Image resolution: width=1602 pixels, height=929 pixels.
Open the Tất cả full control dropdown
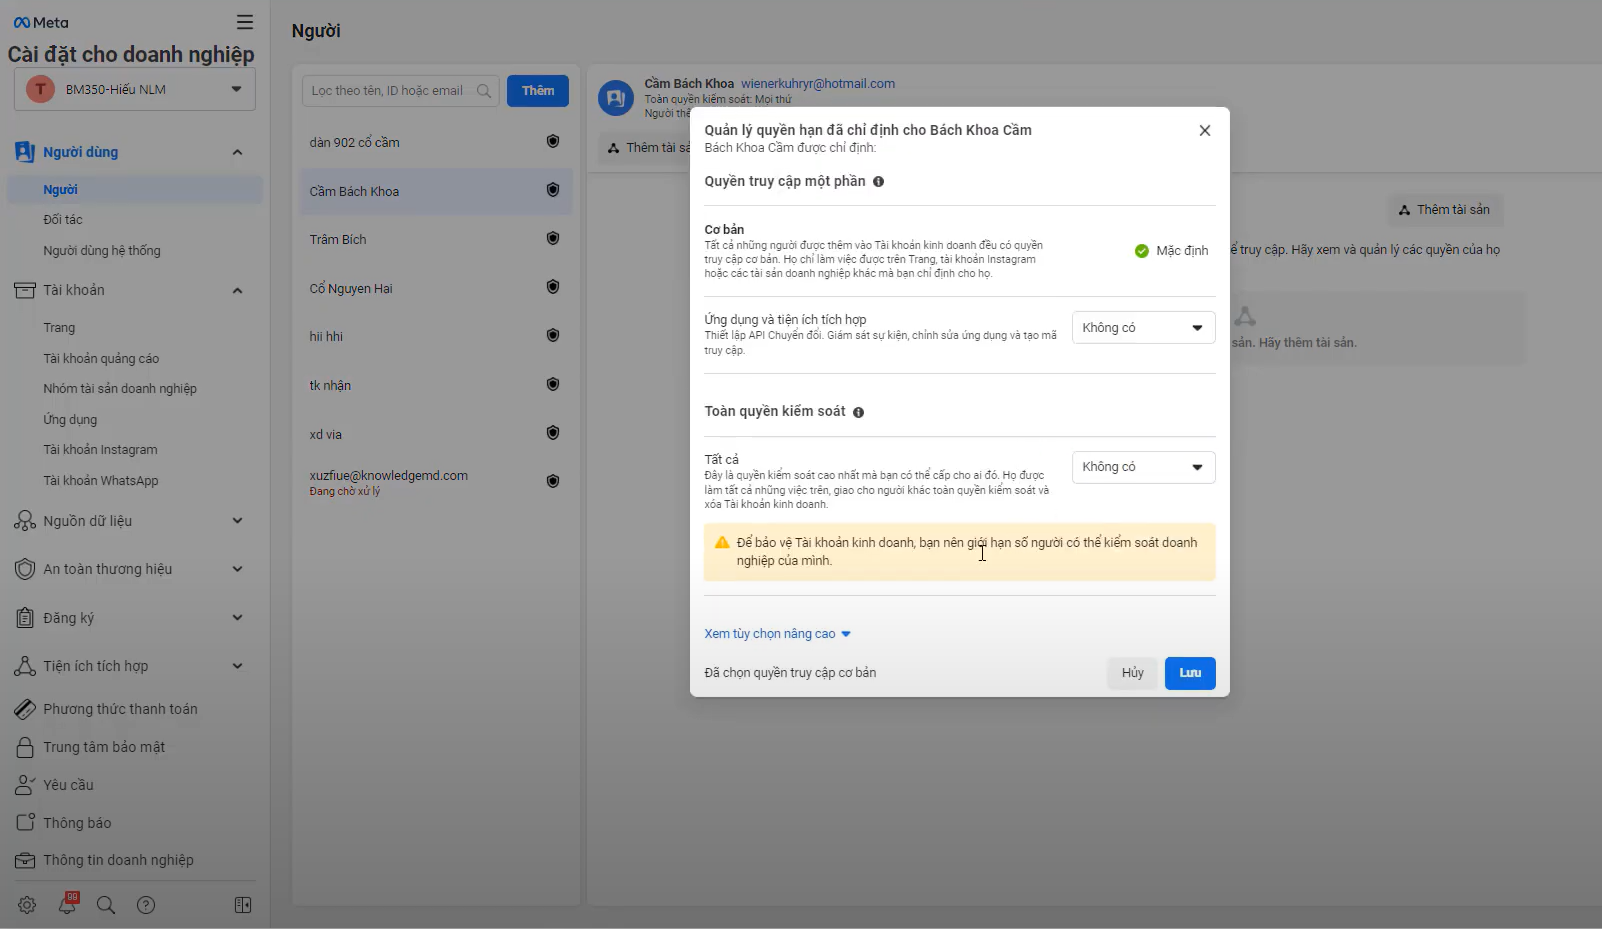pos(1143,467)
